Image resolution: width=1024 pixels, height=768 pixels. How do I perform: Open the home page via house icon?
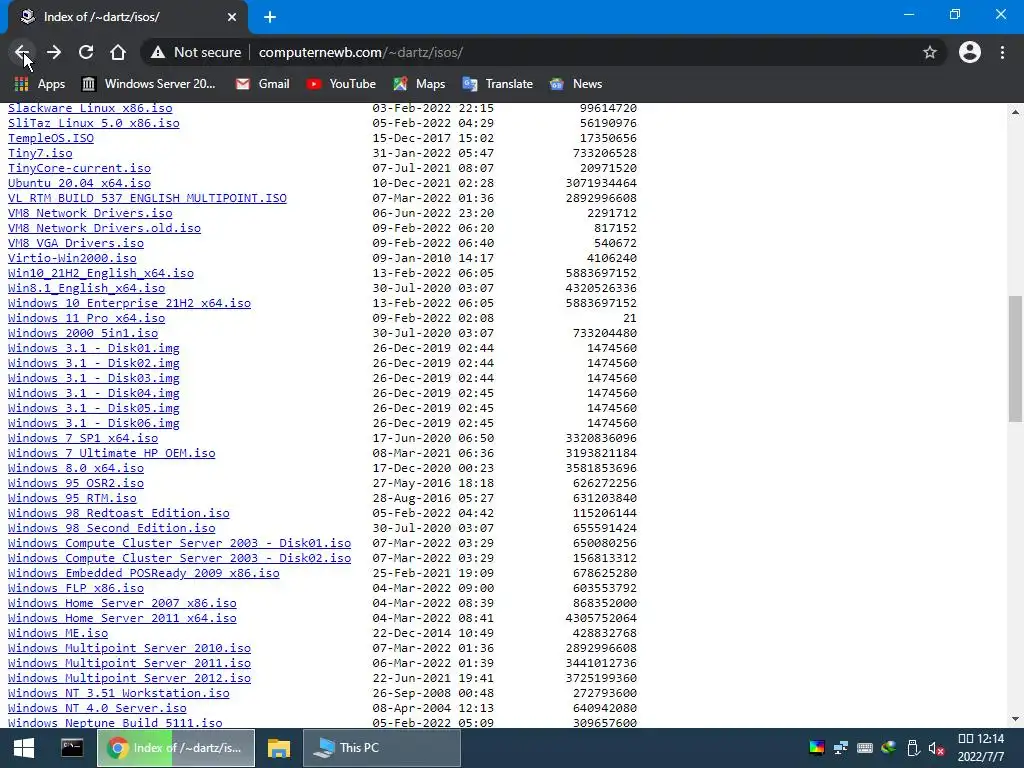click(x=118, y=52)
